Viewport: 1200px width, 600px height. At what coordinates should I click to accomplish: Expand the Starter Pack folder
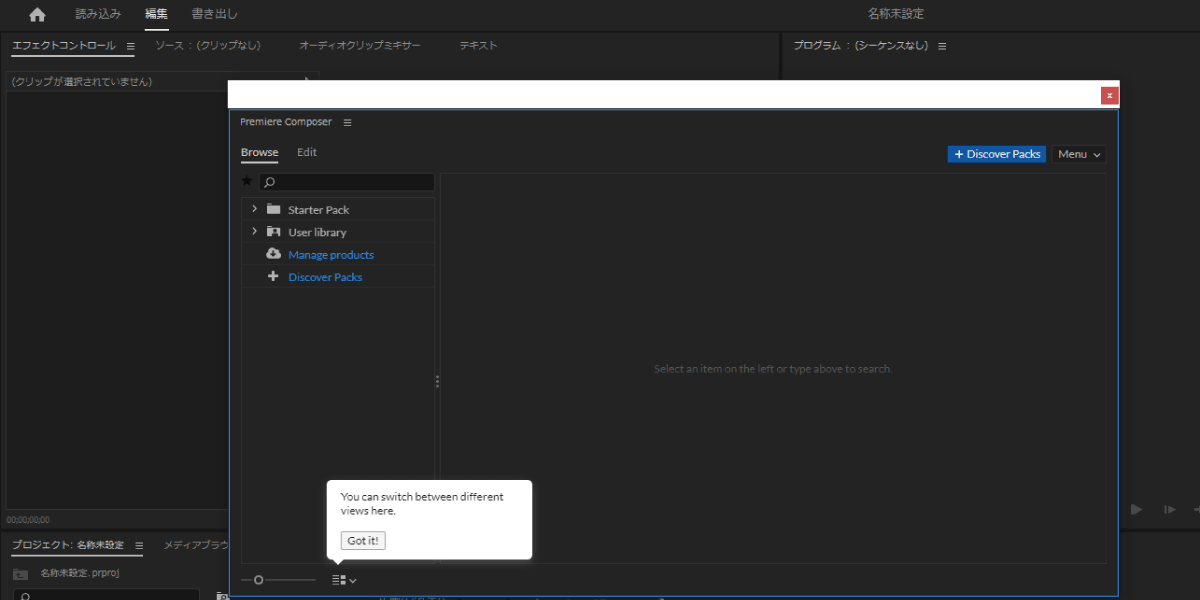click(x=254, y=209)
